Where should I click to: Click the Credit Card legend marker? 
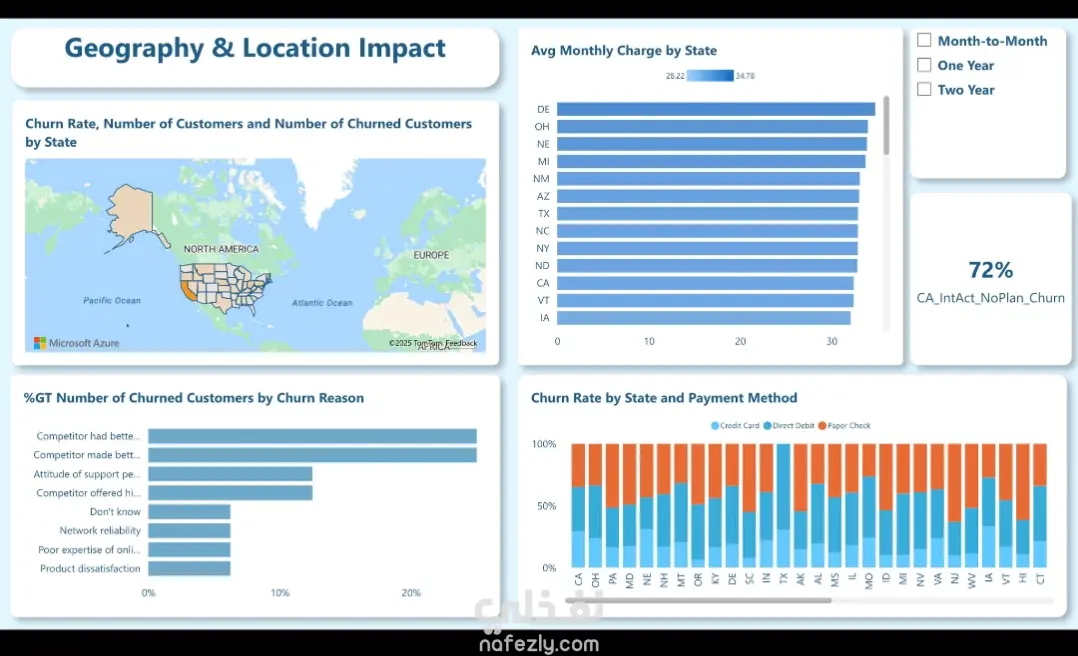[715, 426]
